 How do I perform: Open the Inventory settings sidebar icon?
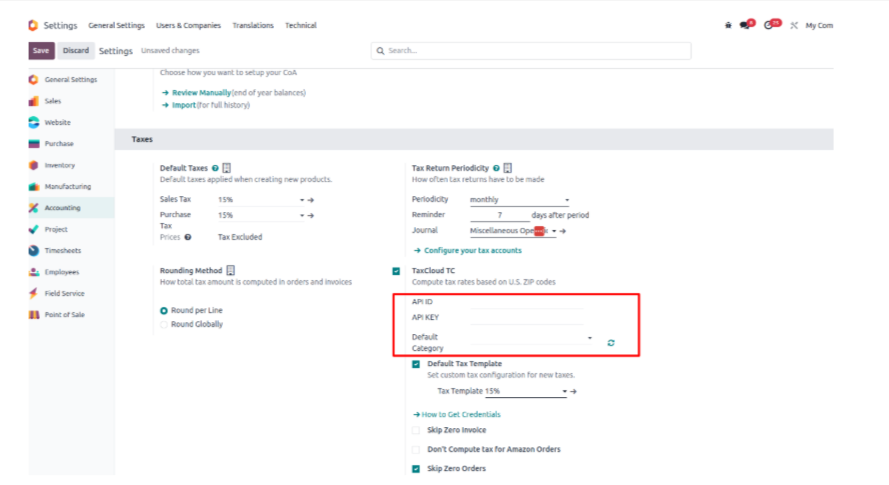coord(34,165)
